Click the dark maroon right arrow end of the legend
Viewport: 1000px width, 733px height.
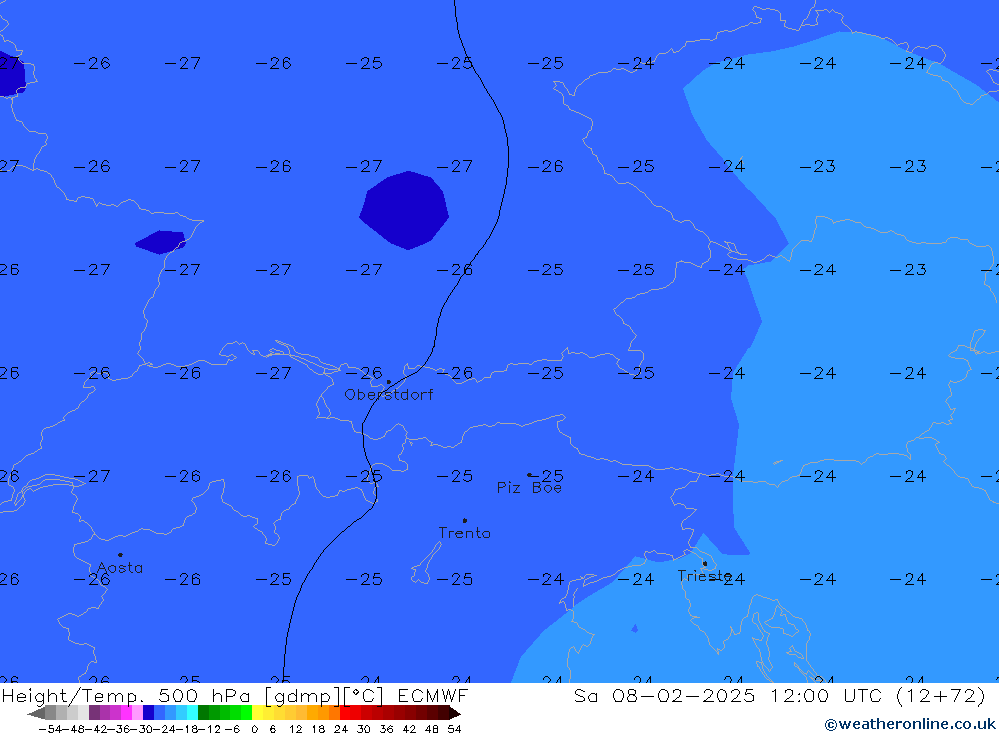click(x=454, y=713)
